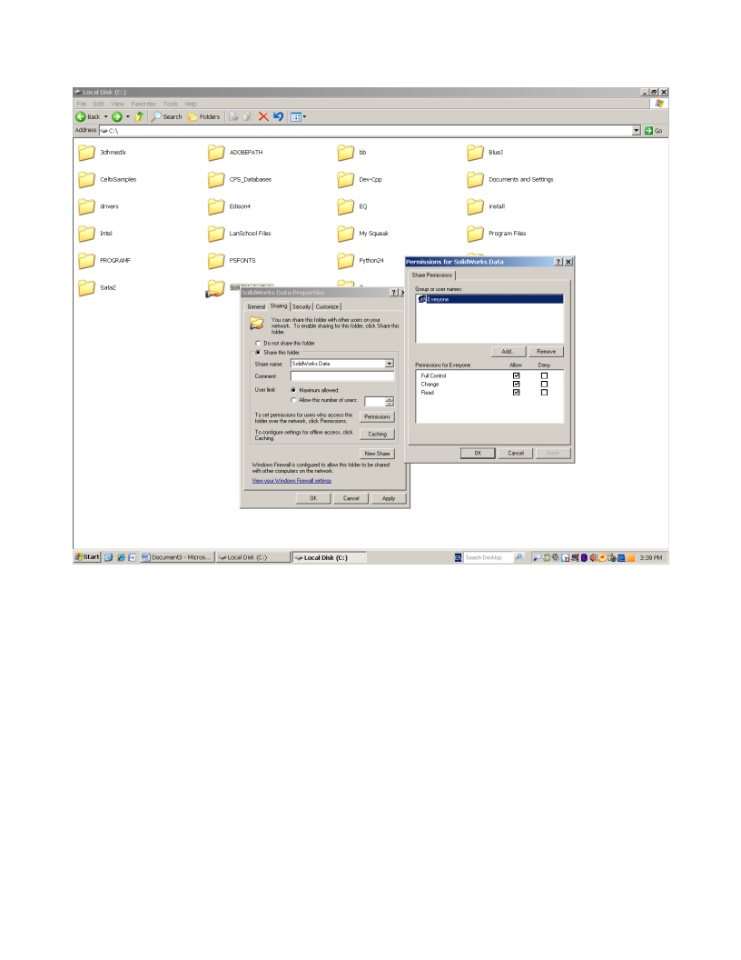Click the green Forward arrow icon
Image resolution: width=741 pixels, height=960 pixels.
point(116,116)
